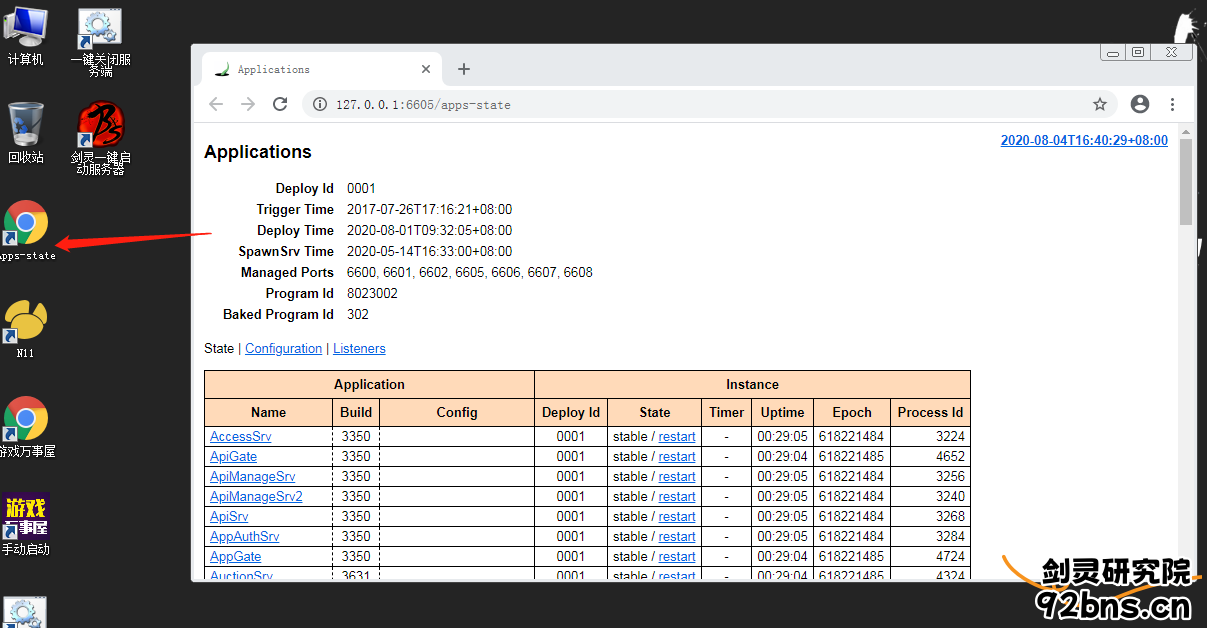Open the Configuration link
This screenshot has width=1207, height=628.
(284, 349)
